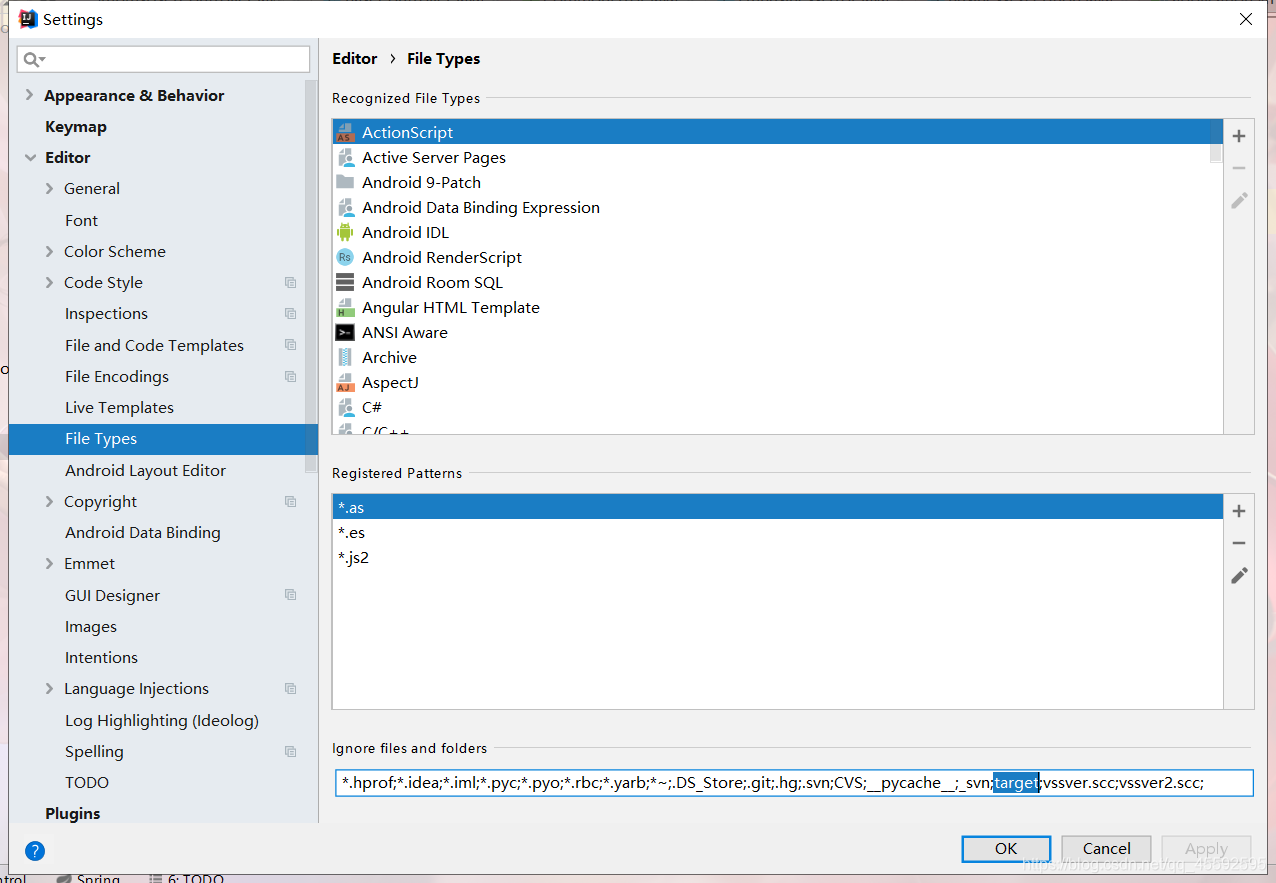Screen dimensions: 1276x883
Task: Open Keymap settings
Action: click(x=76, y=127)
